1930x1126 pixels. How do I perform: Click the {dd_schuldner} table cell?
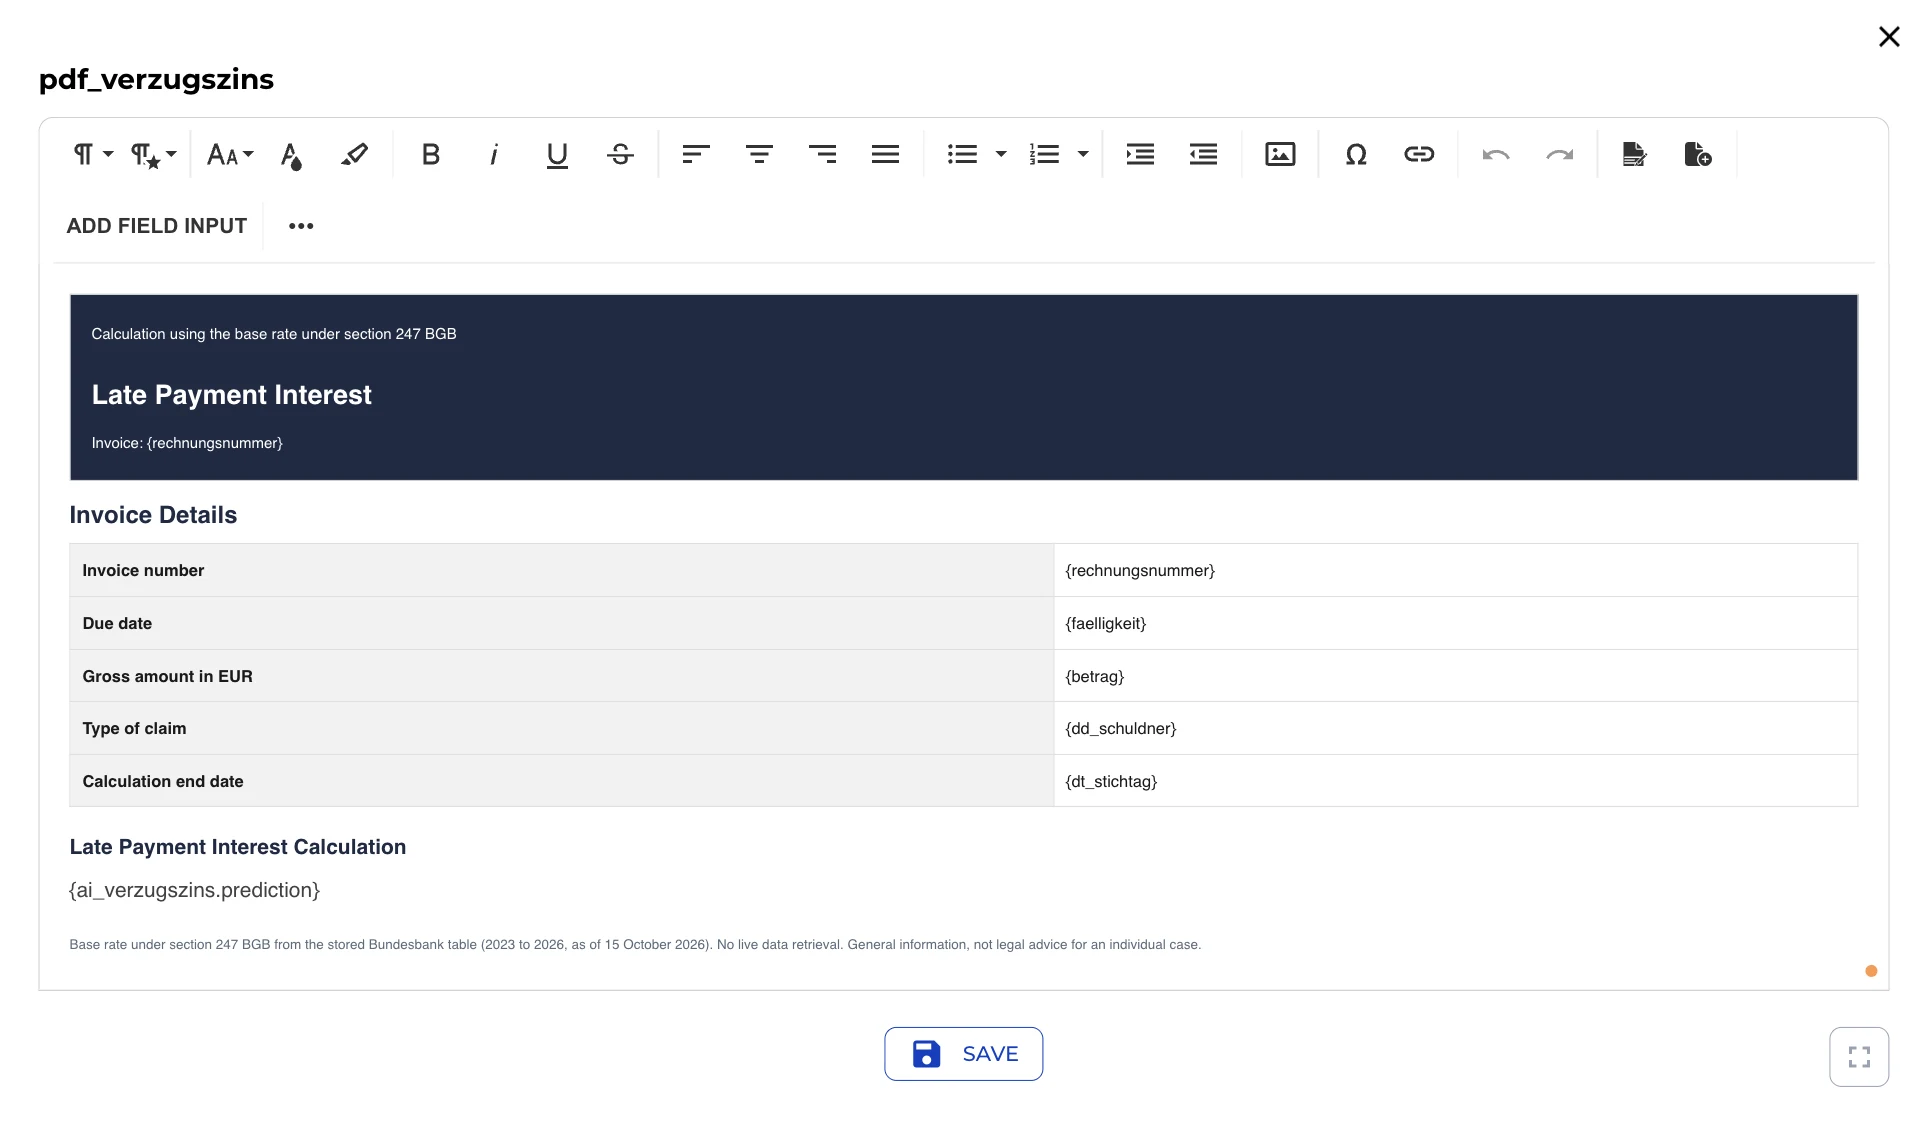[x=1455, y=728]
